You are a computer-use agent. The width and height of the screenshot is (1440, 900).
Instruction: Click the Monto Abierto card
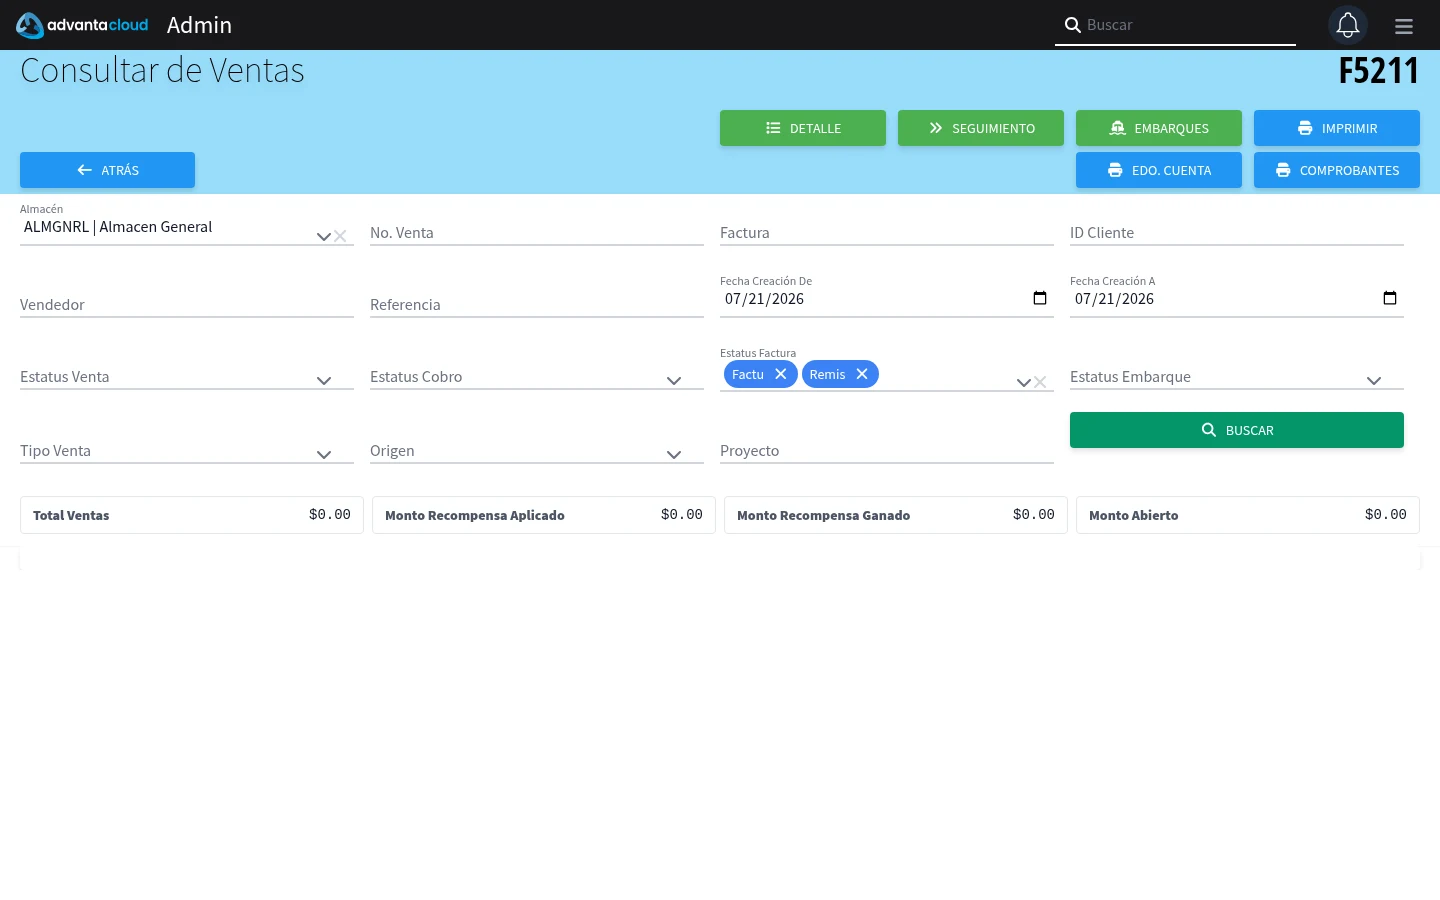1248,515
